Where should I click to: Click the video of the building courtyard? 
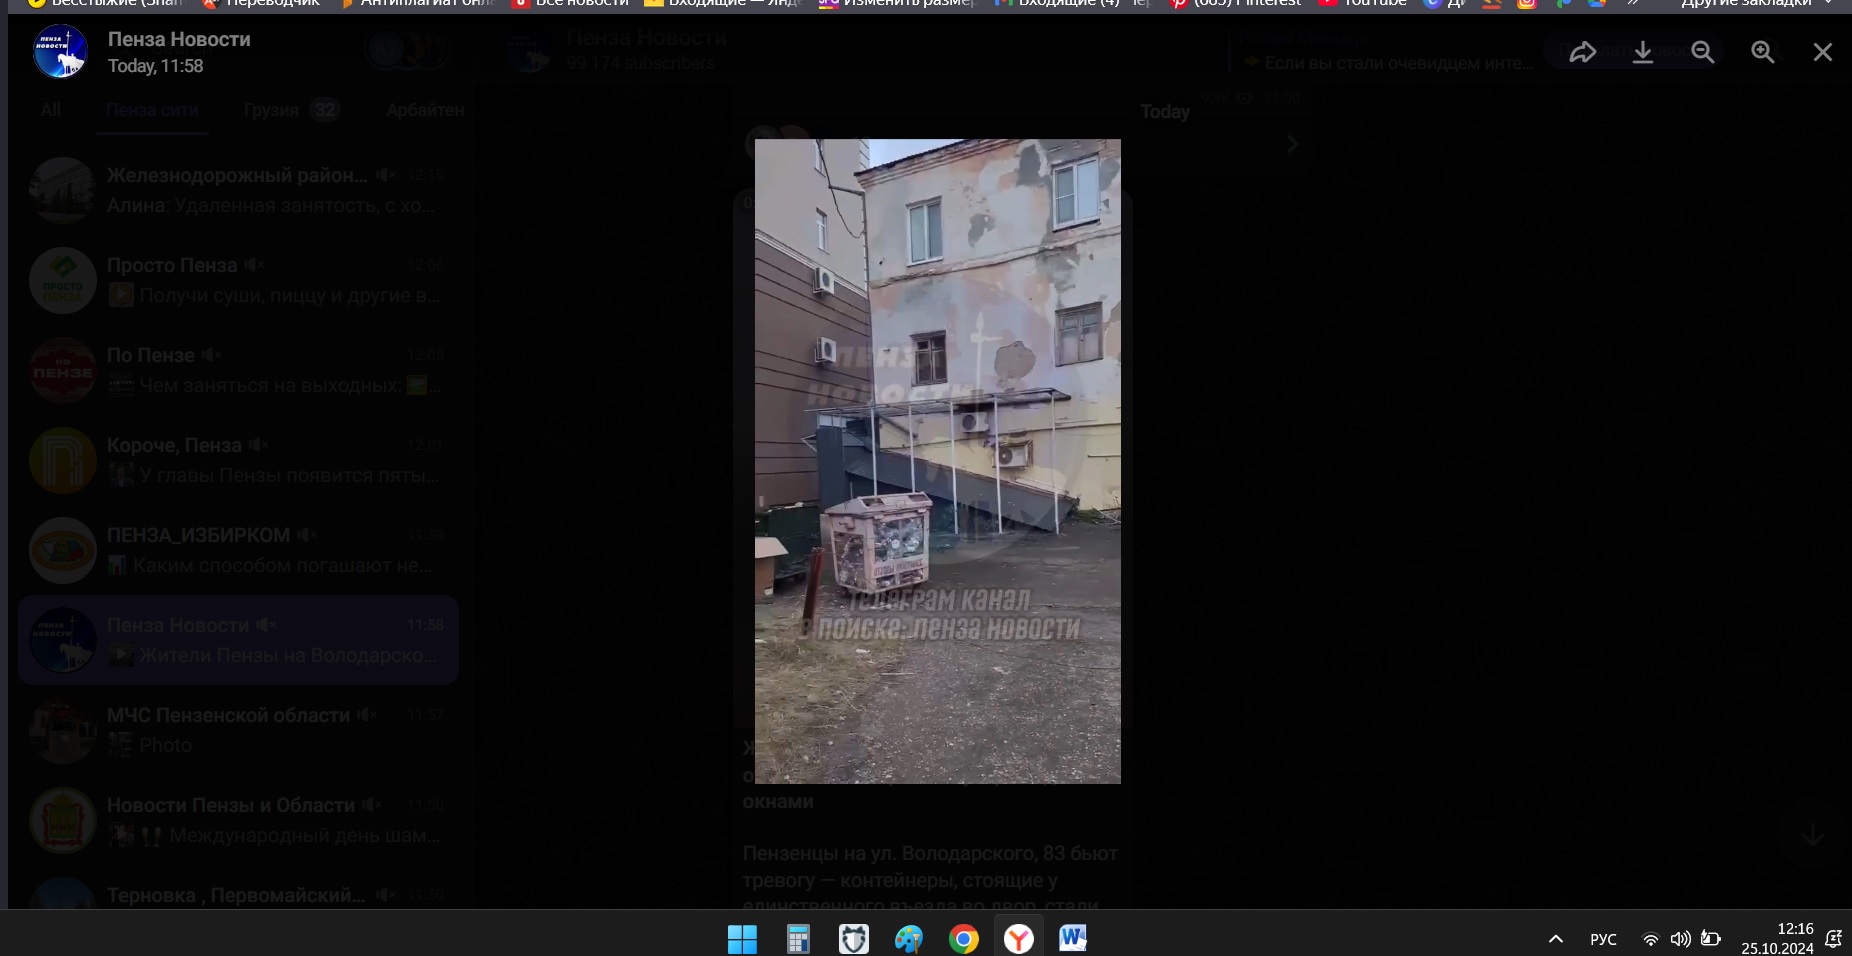(937, 461)
